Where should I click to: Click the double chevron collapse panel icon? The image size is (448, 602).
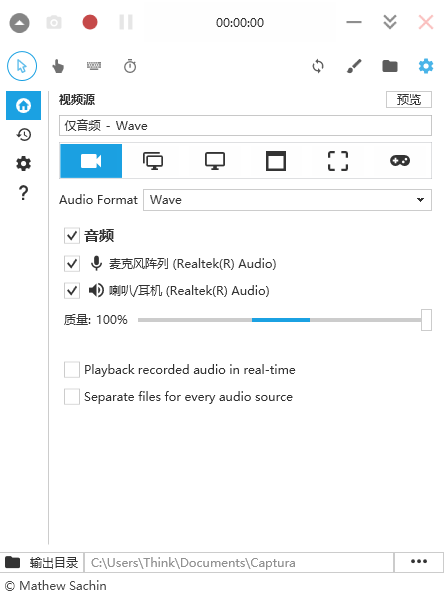(x=390, y=22)
